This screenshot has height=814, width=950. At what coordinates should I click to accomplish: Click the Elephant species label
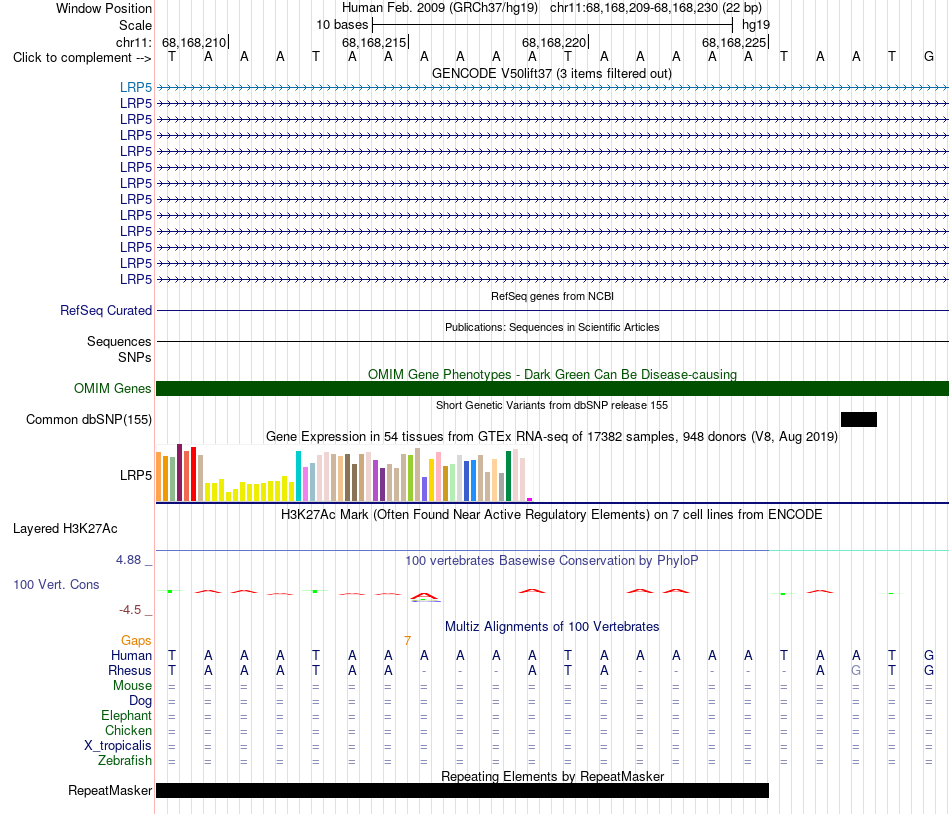coord(126,715)
